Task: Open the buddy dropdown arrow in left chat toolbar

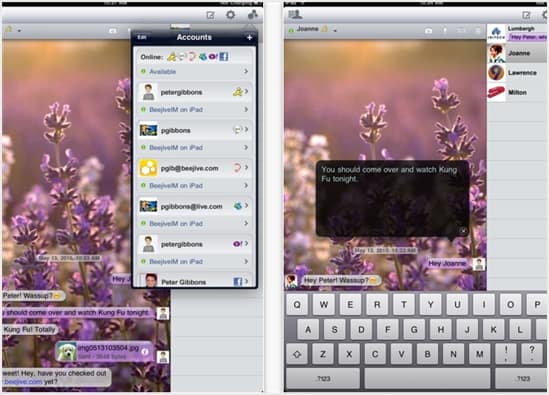Action: [19, 31]
